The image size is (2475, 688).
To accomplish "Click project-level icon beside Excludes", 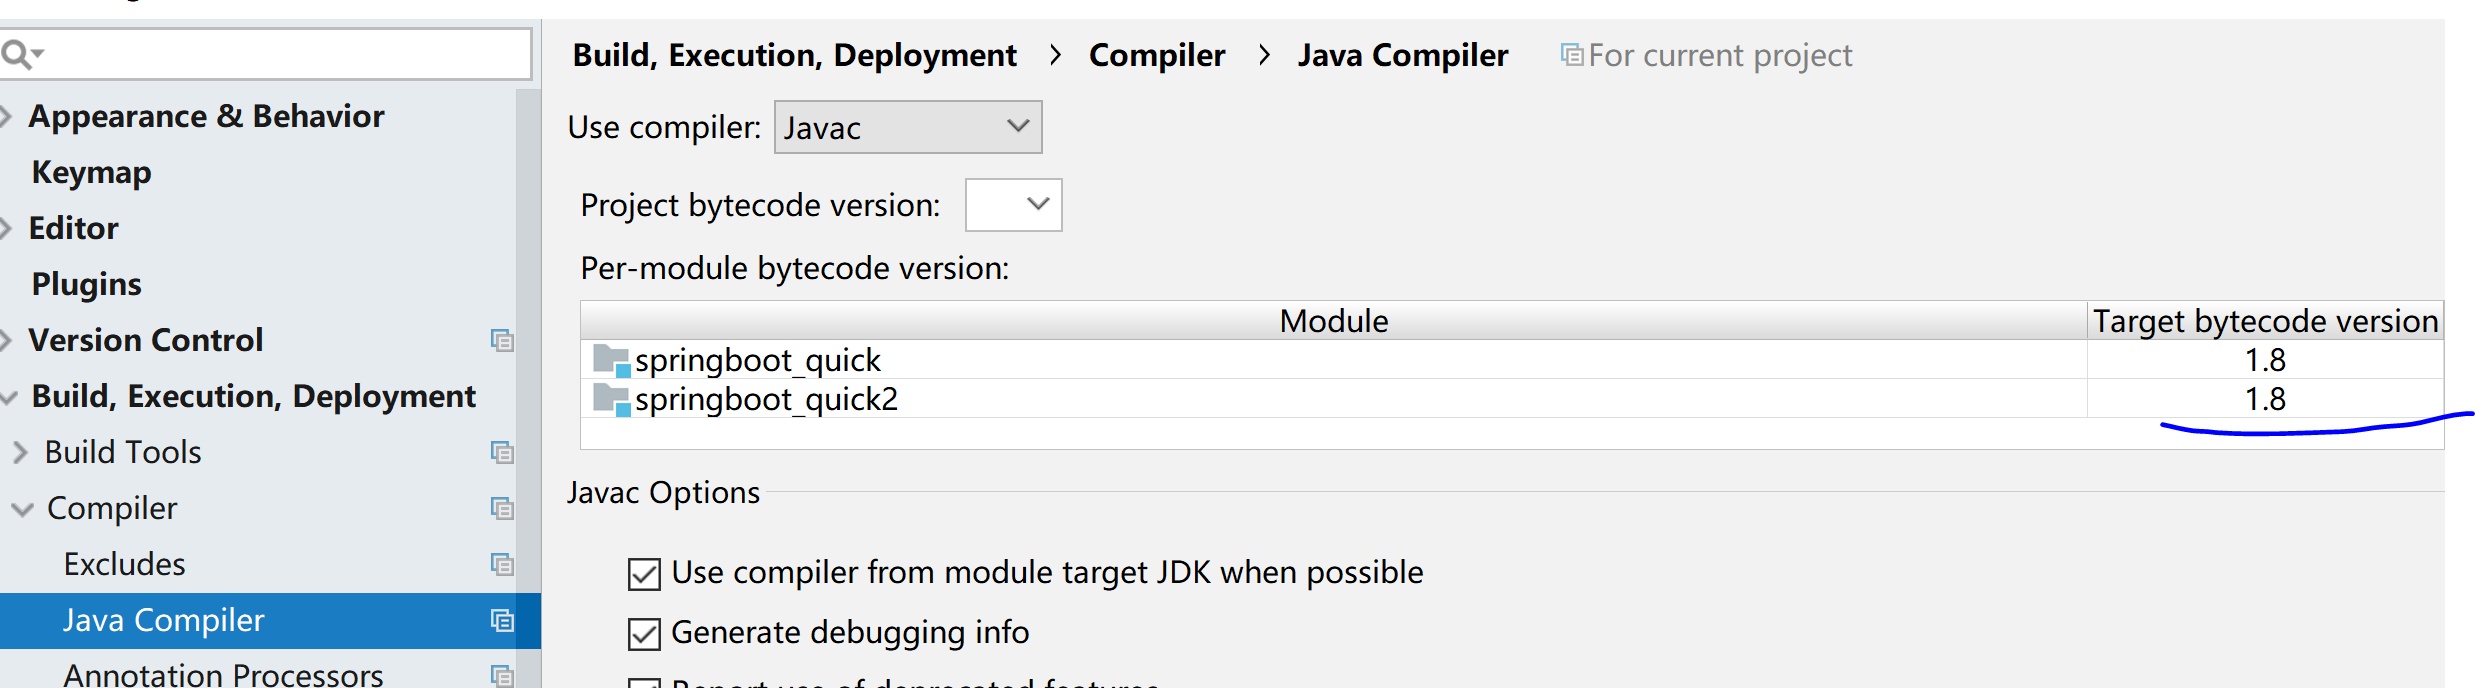I will coord(502,565).
